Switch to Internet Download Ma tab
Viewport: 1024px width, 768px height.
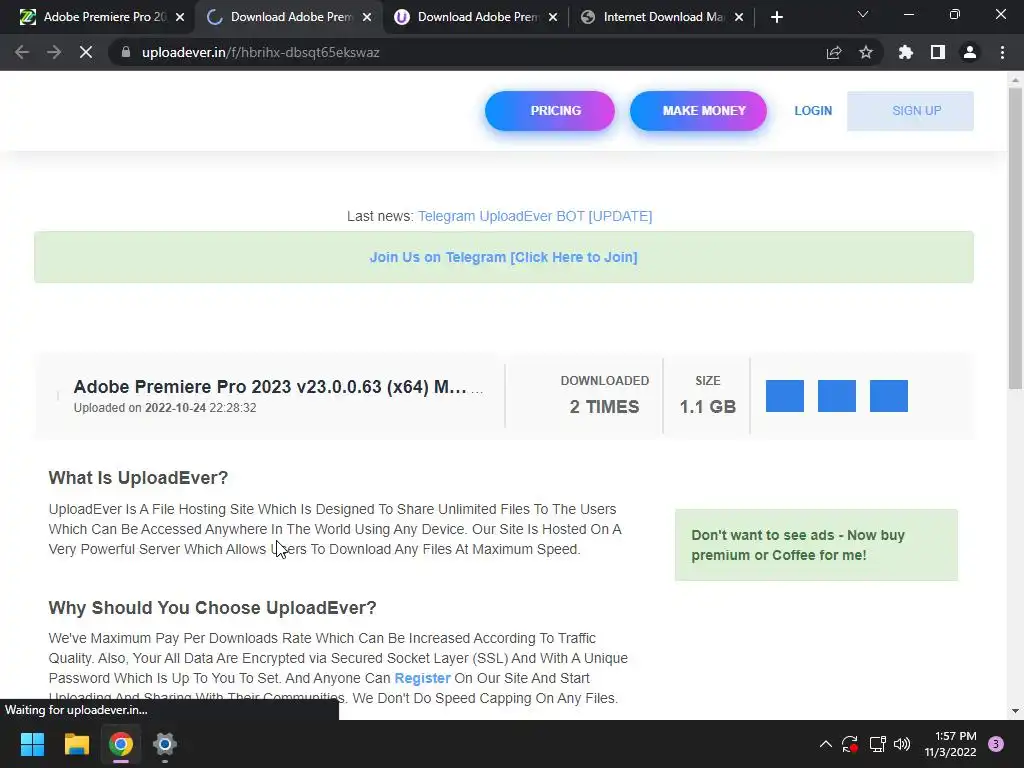point(661,17)
